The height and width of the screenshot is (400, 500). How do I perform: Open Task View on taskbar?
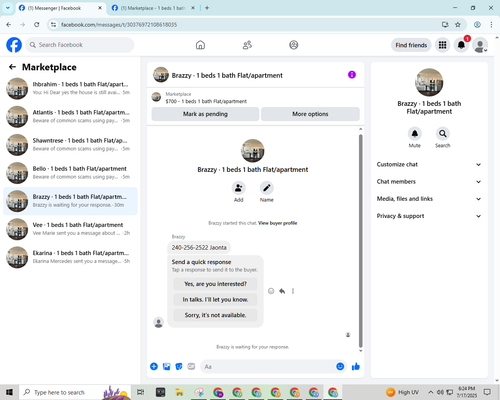pyautogui.click(x=141, y=392)
